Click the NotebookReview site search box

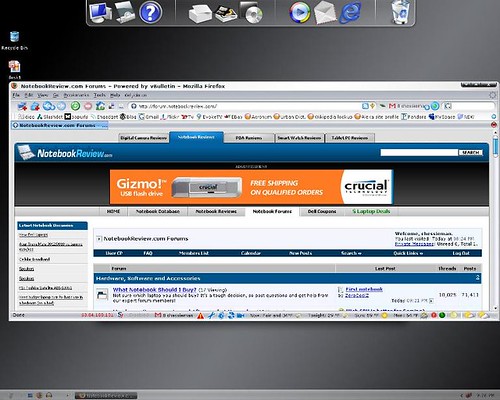[419, 152]
